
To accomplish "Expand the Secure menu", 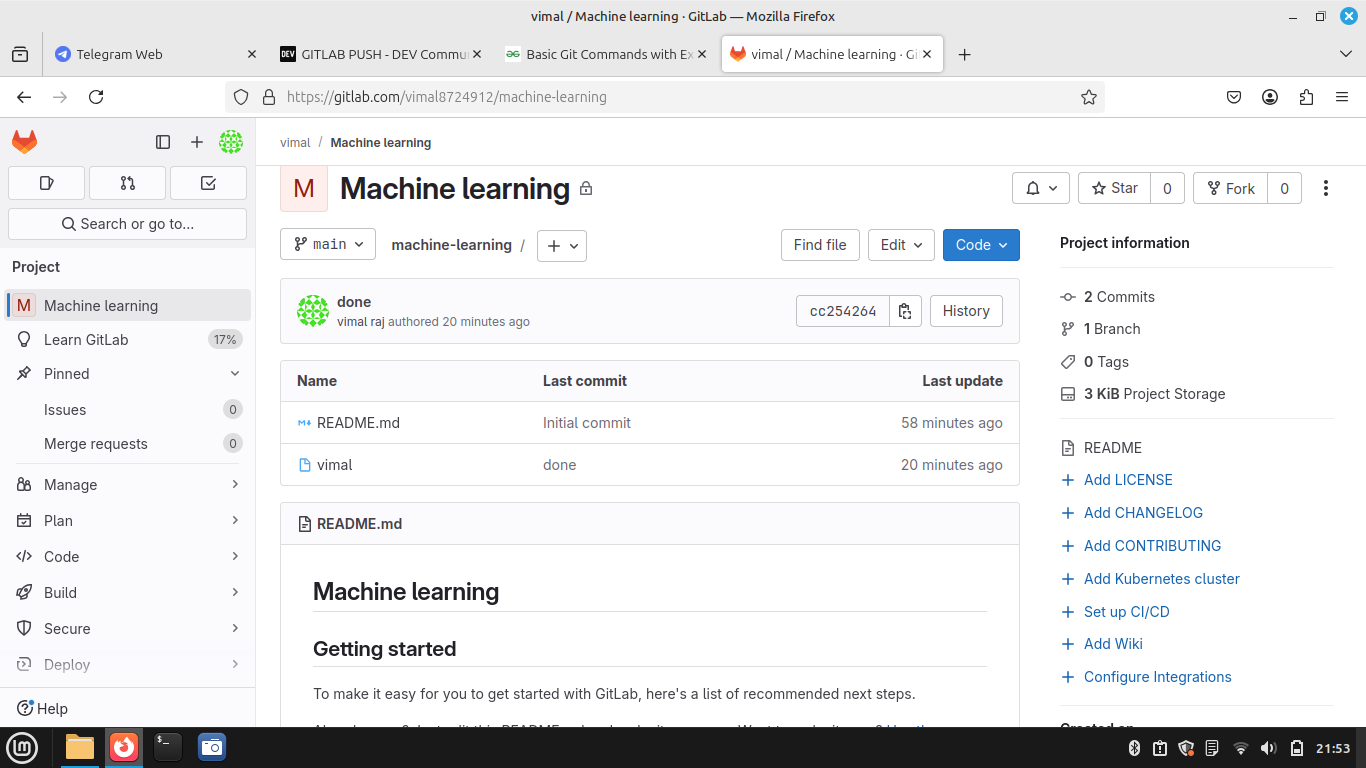I will point(127,629).
